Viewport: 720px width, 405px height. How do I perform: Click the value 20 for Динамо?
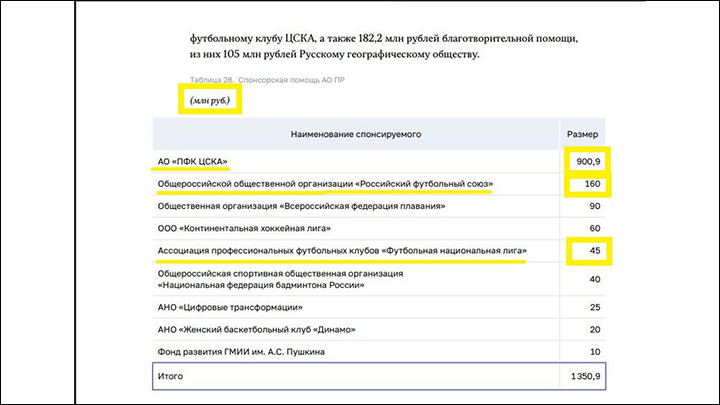[594, 329]
